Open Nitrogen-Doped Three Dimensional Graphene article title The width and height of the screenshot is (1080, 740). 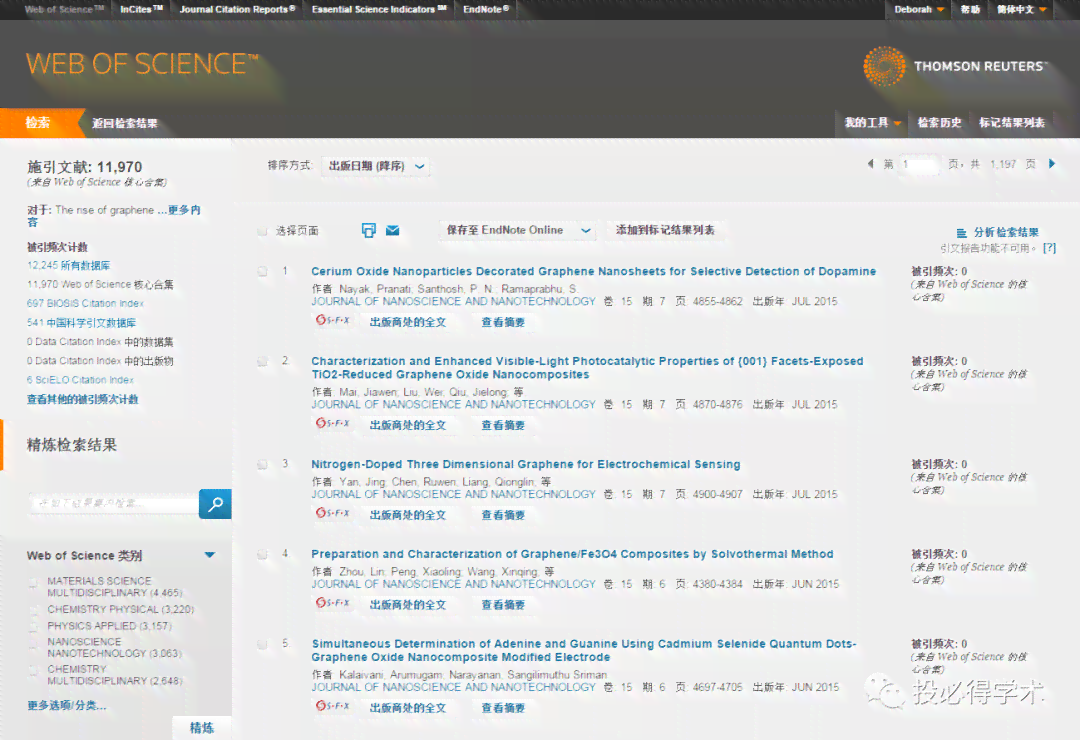[x=526, y=464]
